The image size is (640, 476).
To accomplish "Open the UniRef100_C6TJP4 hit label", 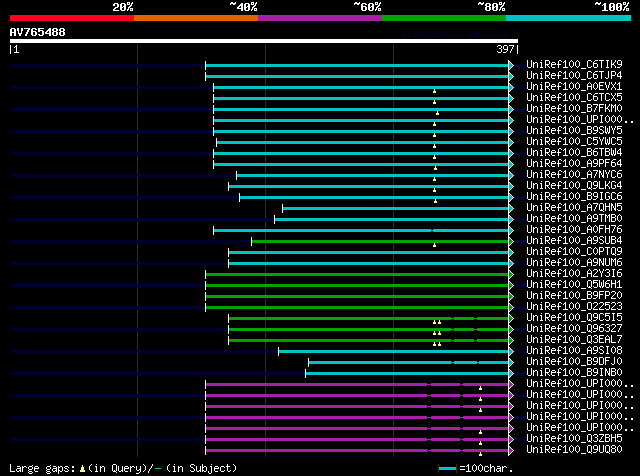I will coord(574,75).
